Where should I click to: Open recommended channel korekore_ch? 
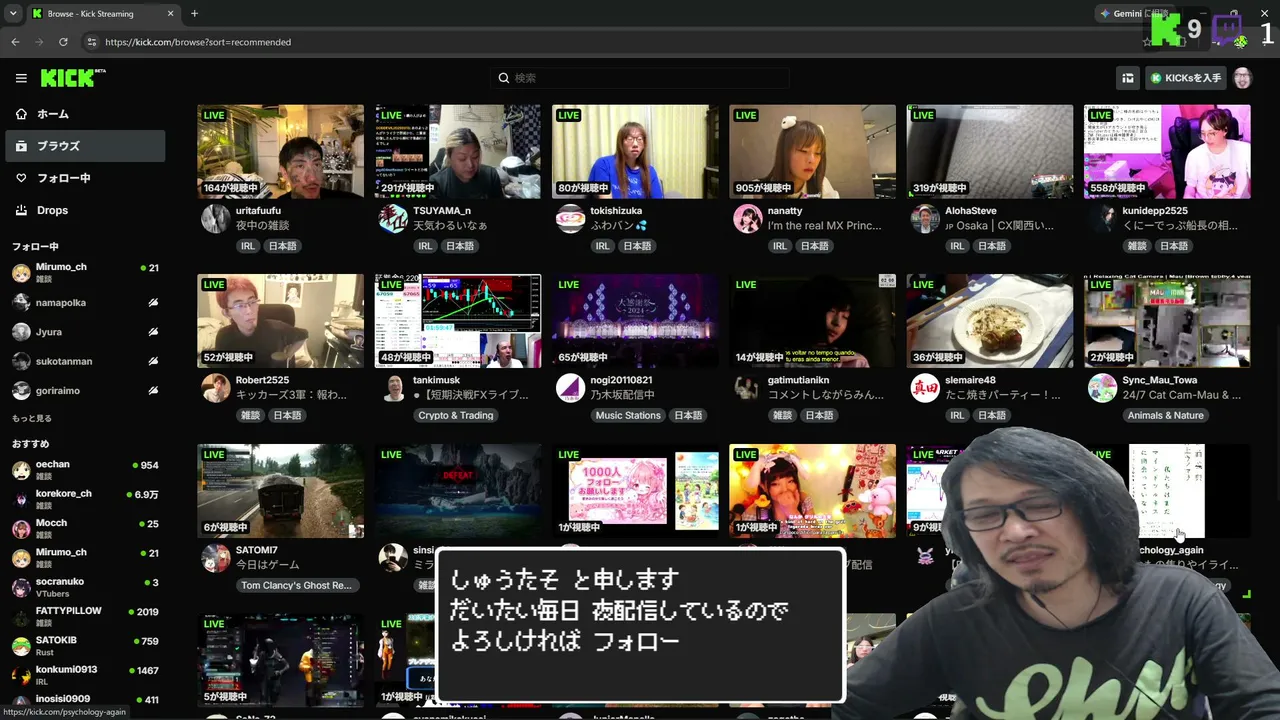[83, 499]
